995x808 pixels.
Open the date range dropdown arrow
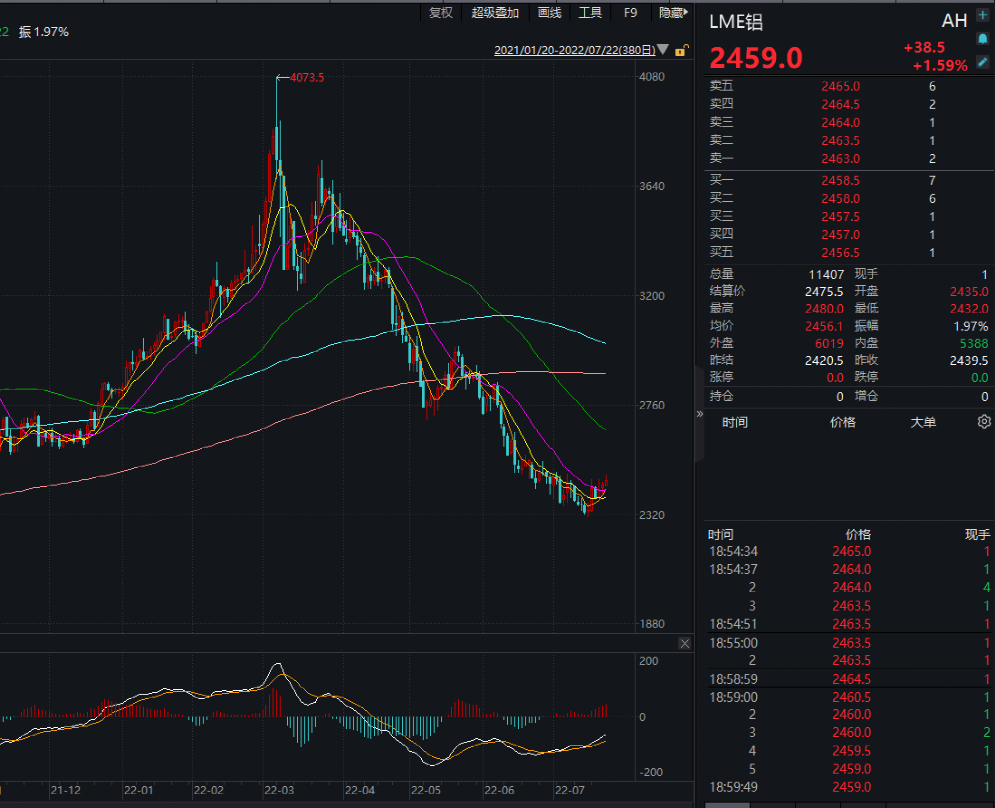tap(662, 49)
